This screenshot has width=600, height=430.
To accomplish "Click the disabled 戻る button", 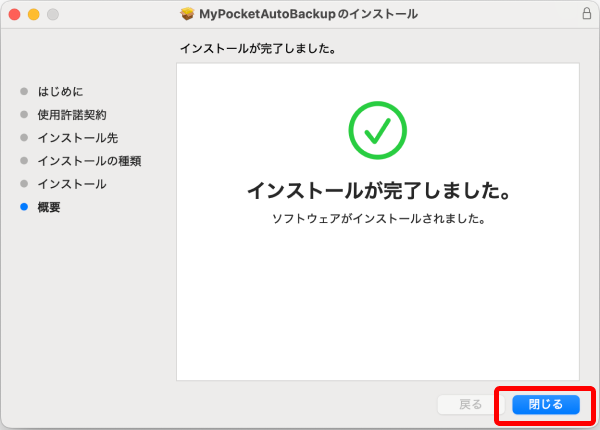I will click(470, 404).
